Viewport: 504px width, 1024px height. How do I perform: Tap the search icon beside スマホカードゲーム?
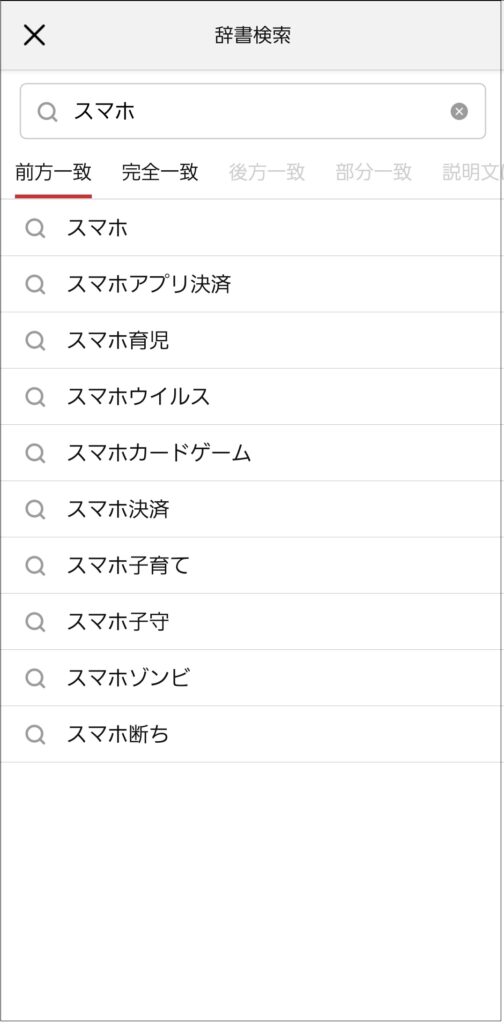35,453
